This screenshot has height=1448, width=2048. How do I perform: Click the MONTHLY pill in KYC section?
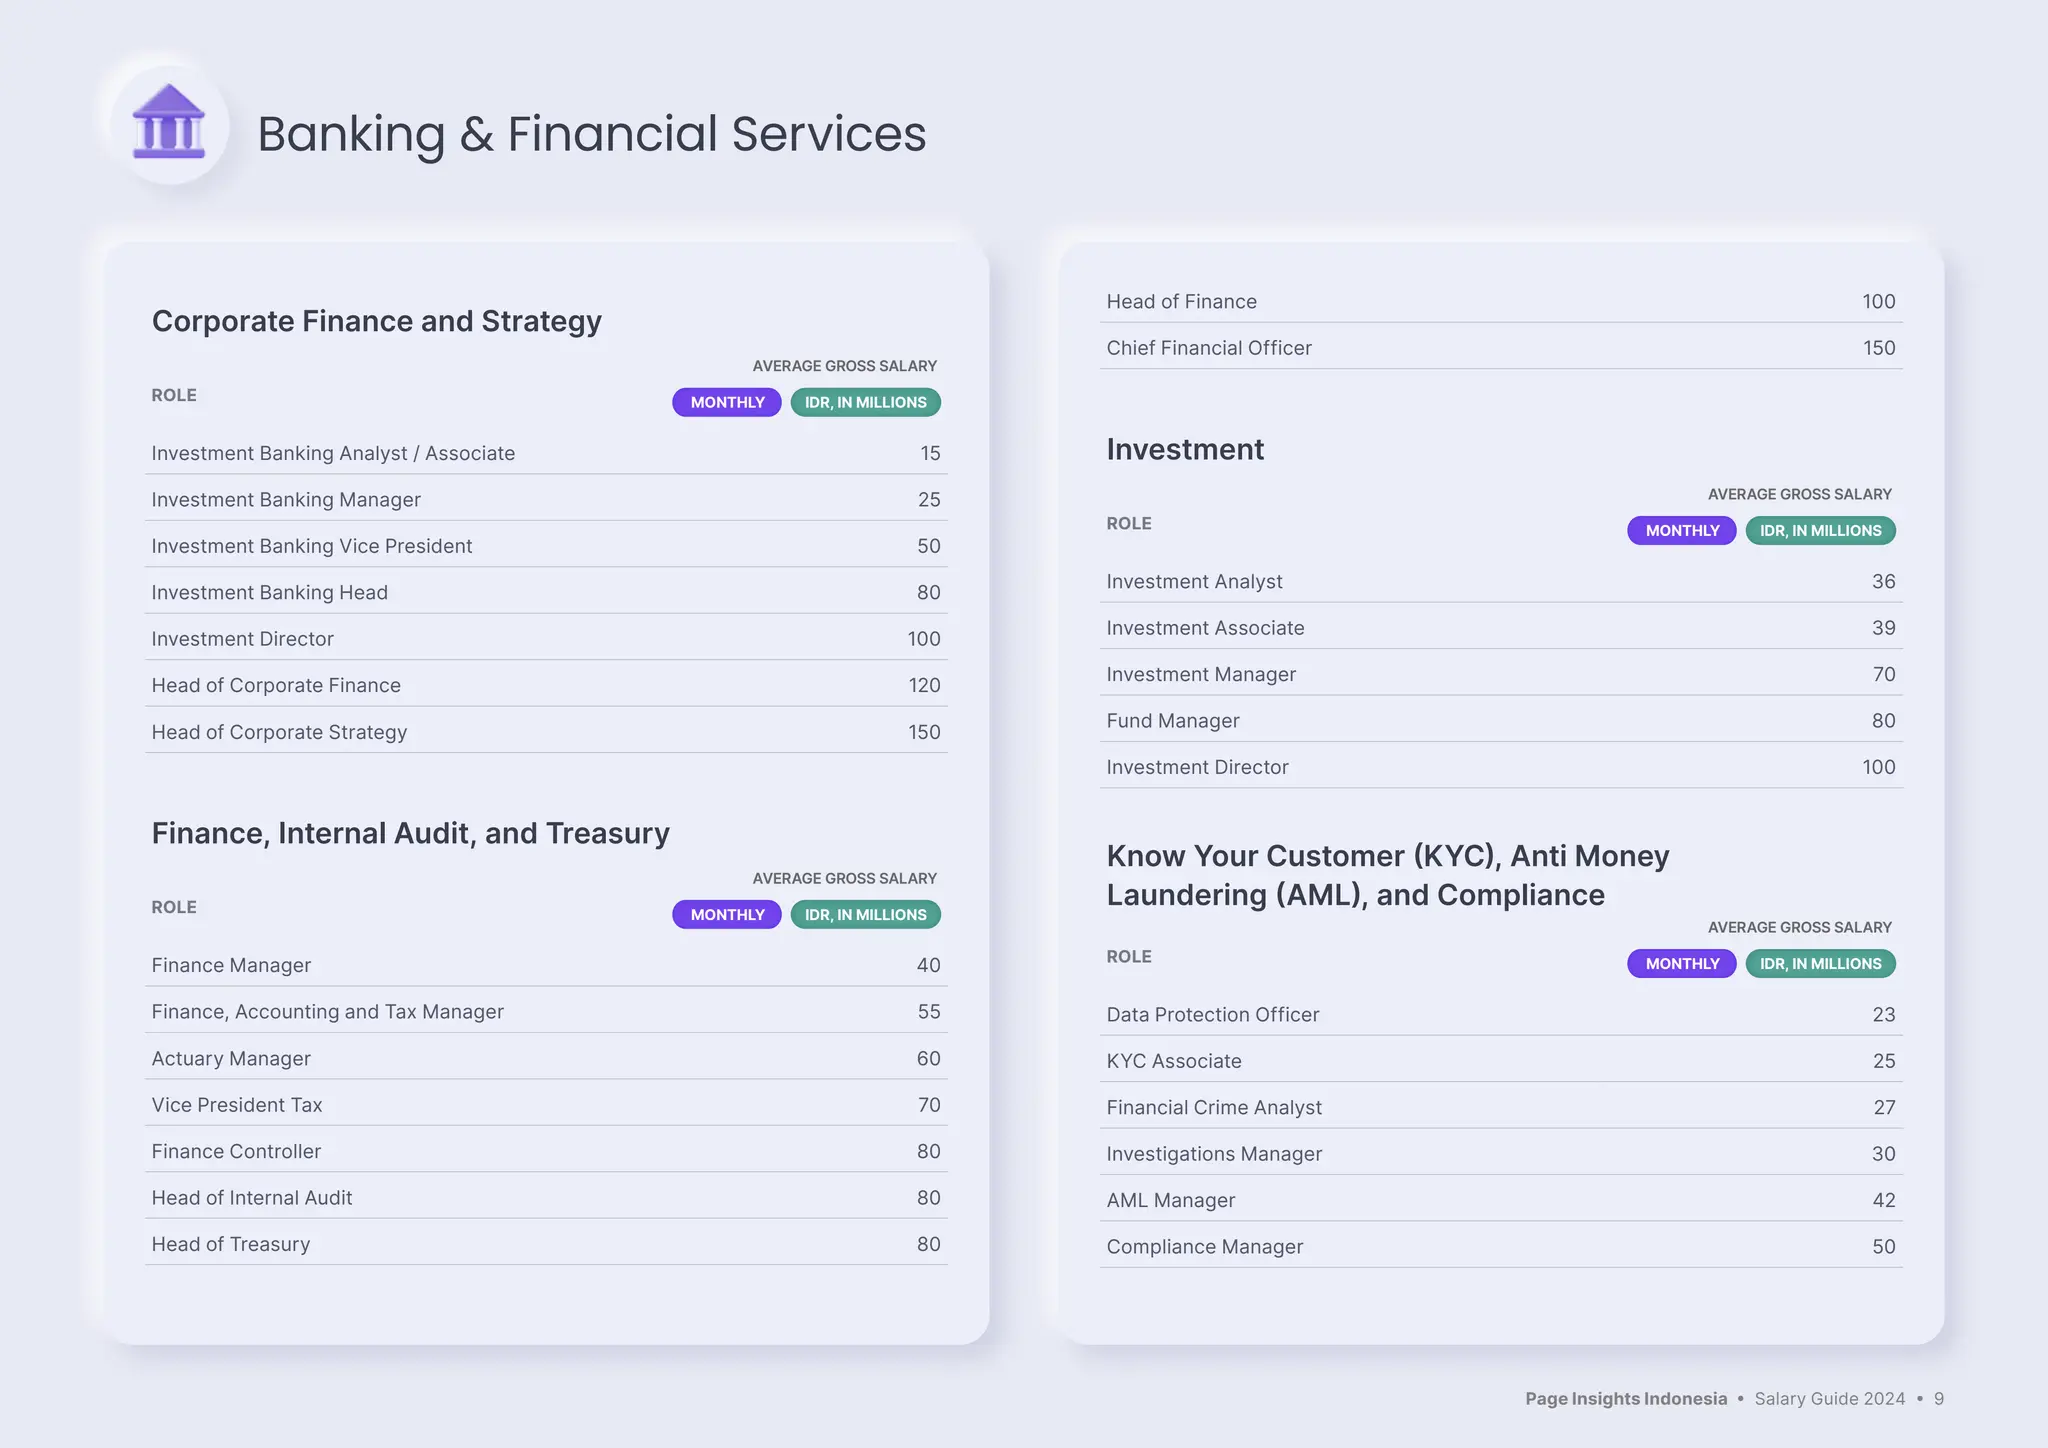point(1681,963)
